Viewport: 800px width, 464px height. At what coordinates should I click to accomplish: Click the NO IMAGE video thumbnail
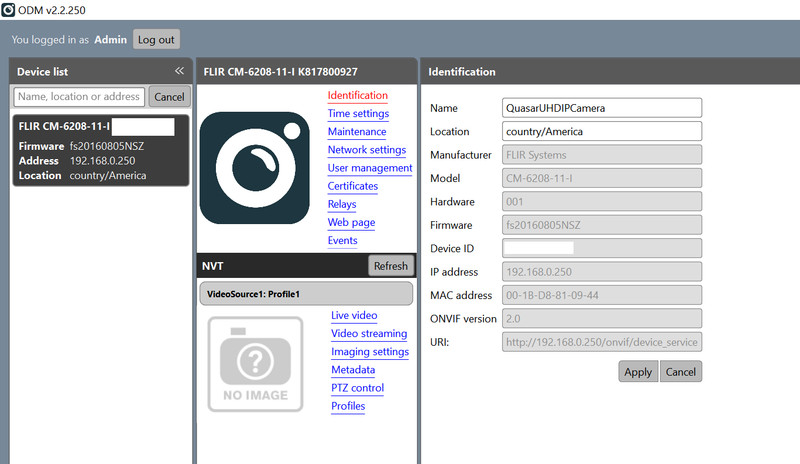(255, 364)
